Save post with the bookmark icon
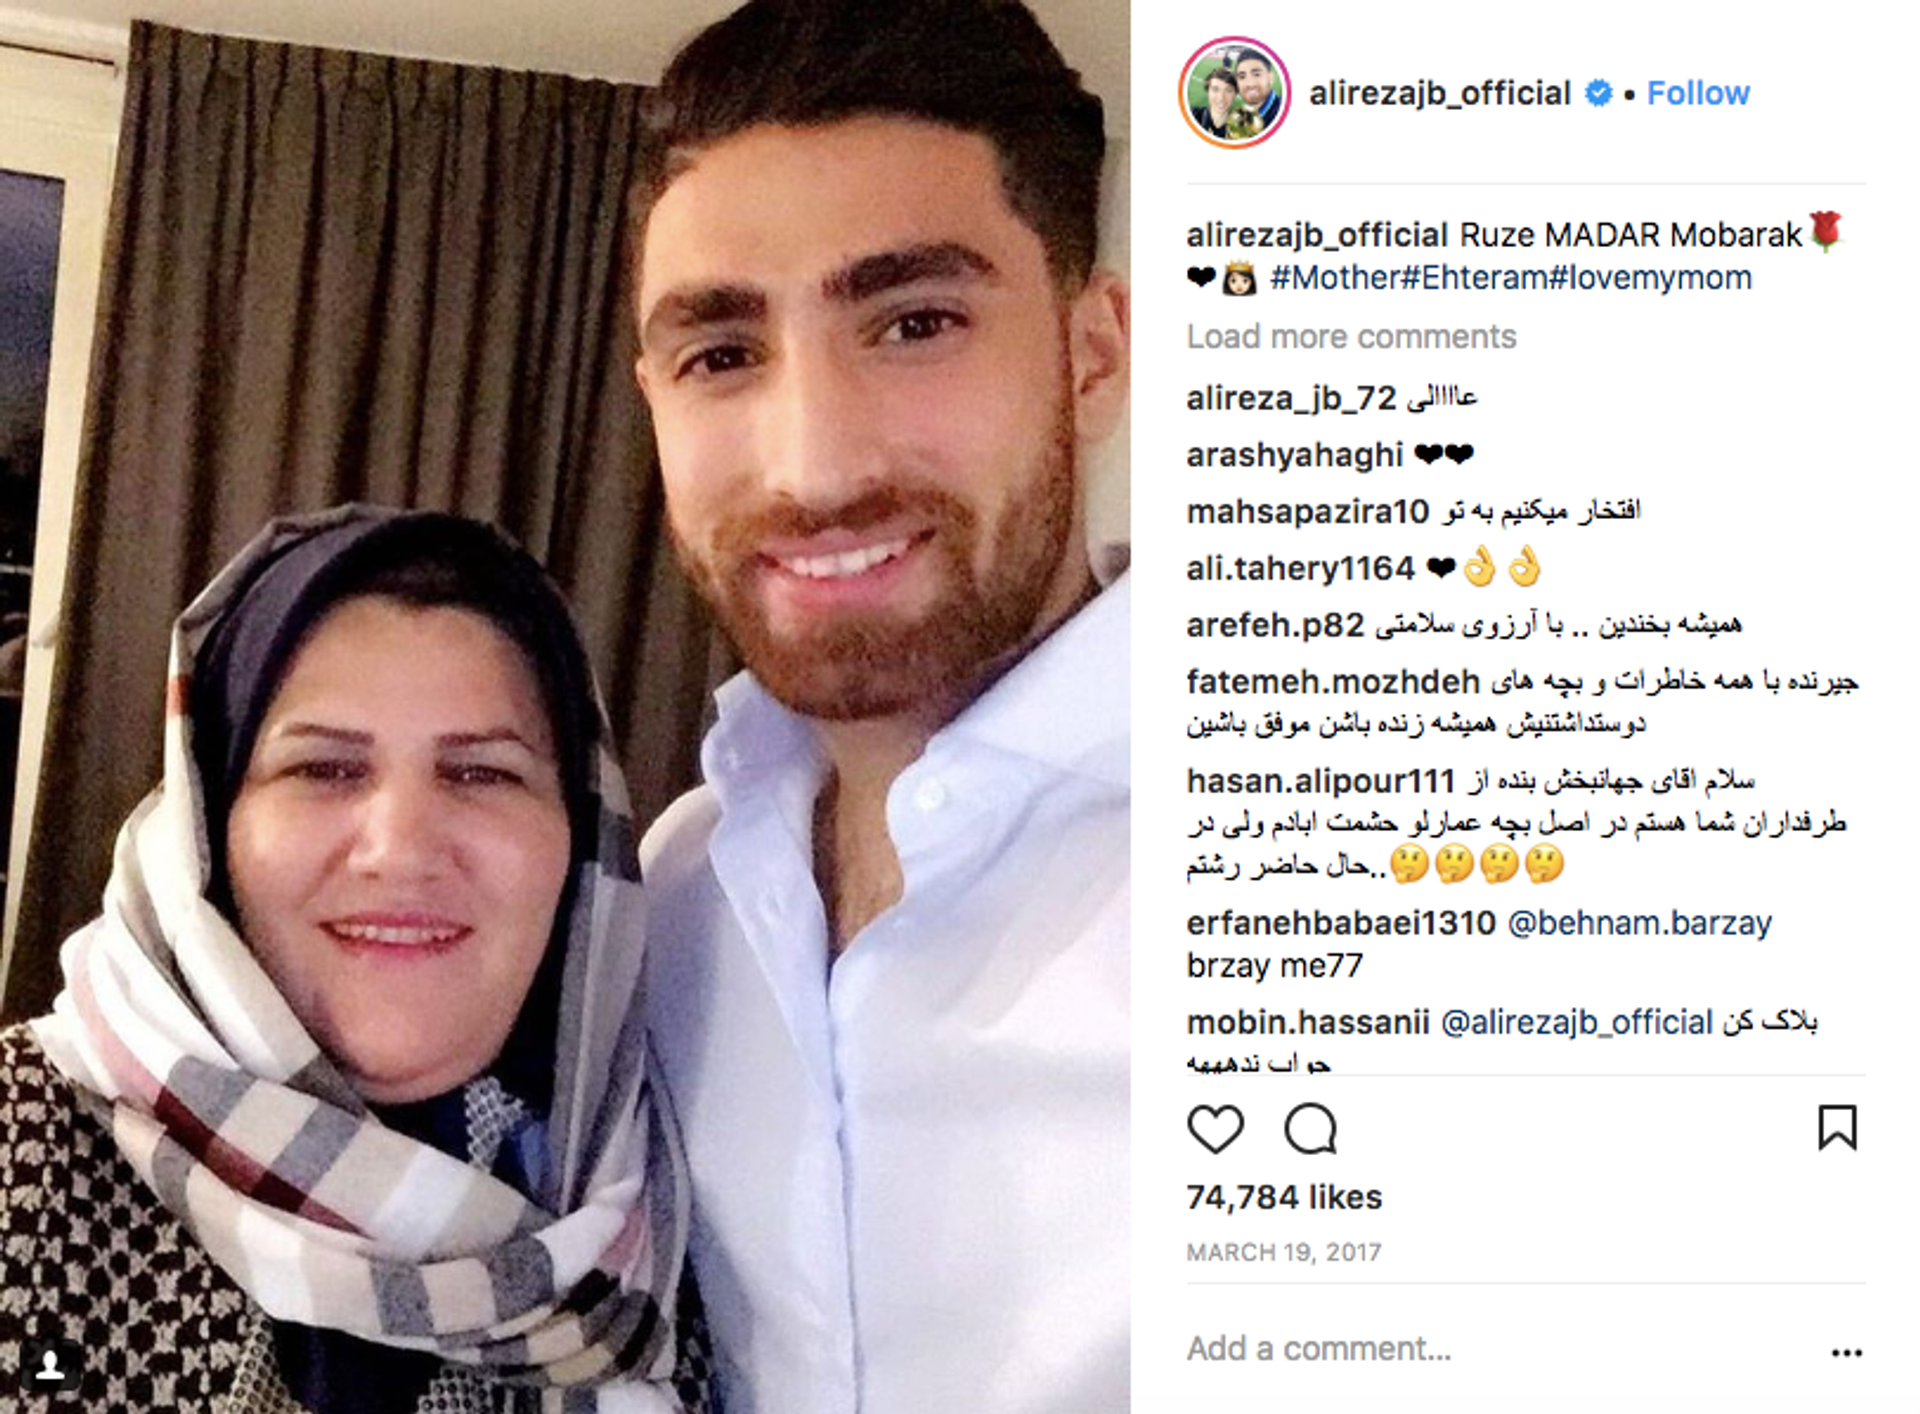The width and height of the screenshot is (1920, 1414). 1837,1128
